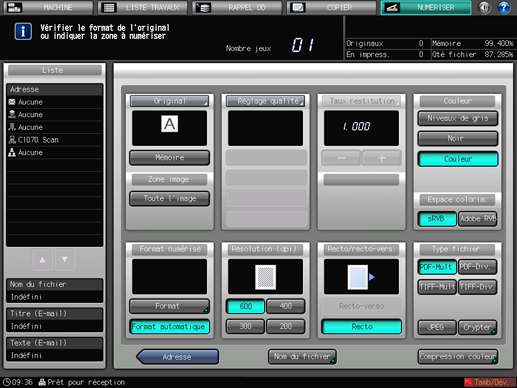Click the COPIER tab icon

tap(297, 7)
